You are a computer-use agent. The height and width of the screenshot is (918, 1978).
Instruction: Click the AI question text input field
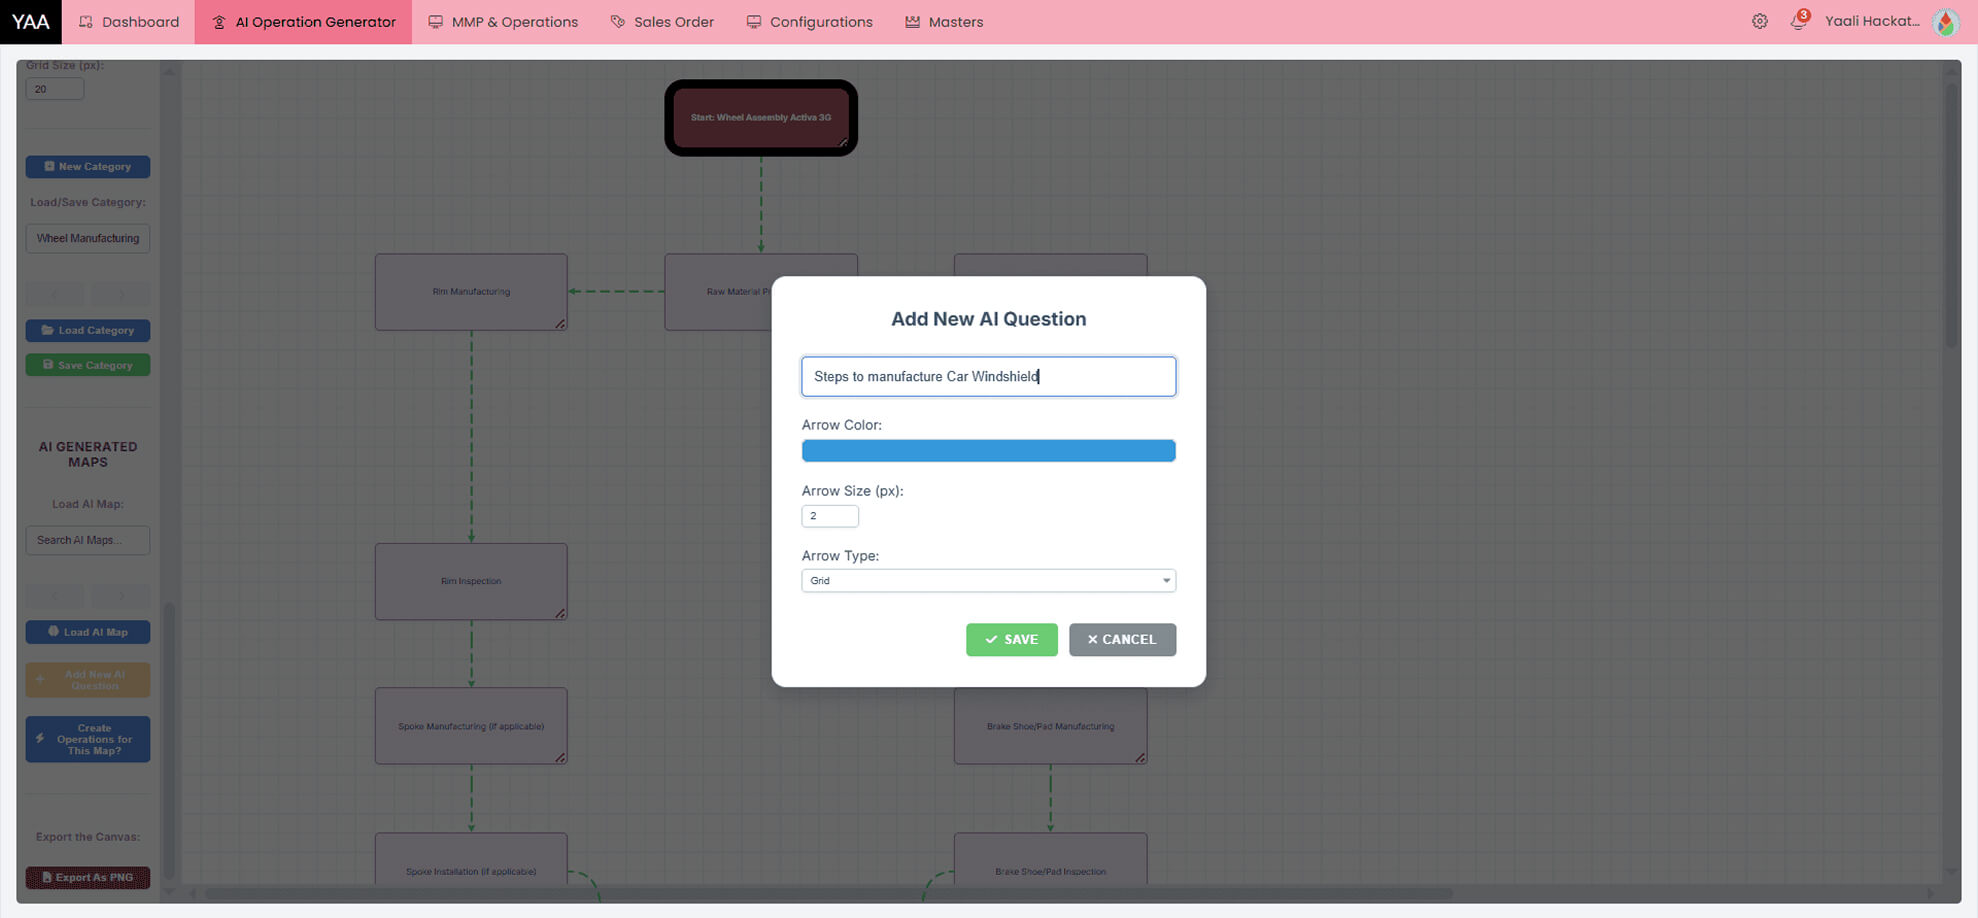(988, 376)
